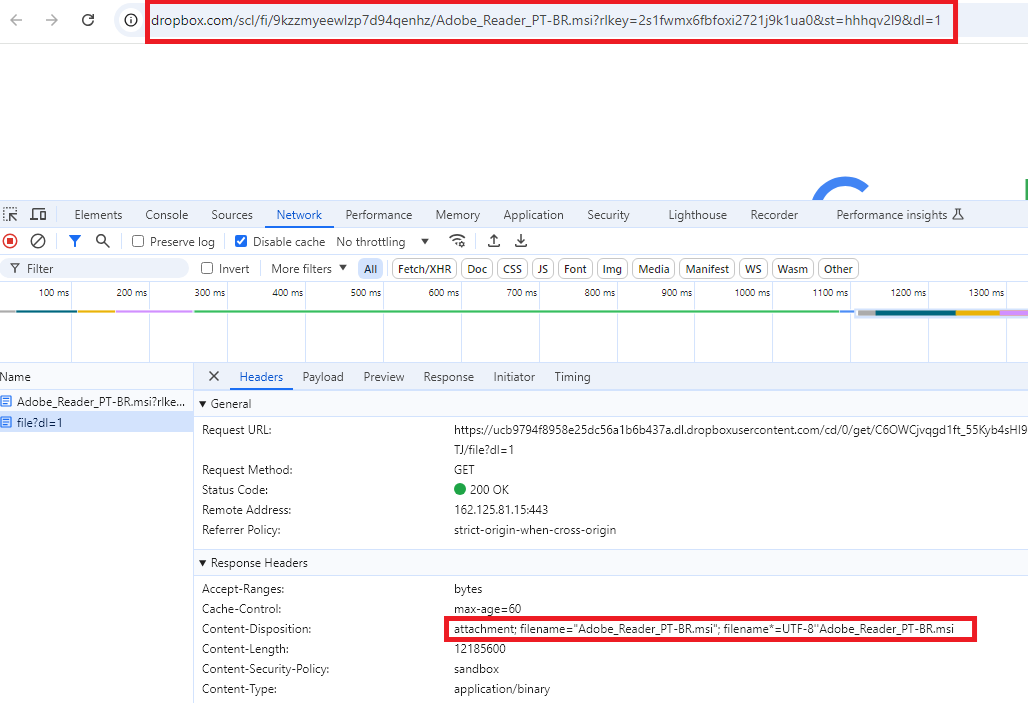1028x703 pixels.
Task: Click the Filter text input field
Action: [x=95, y=268]
